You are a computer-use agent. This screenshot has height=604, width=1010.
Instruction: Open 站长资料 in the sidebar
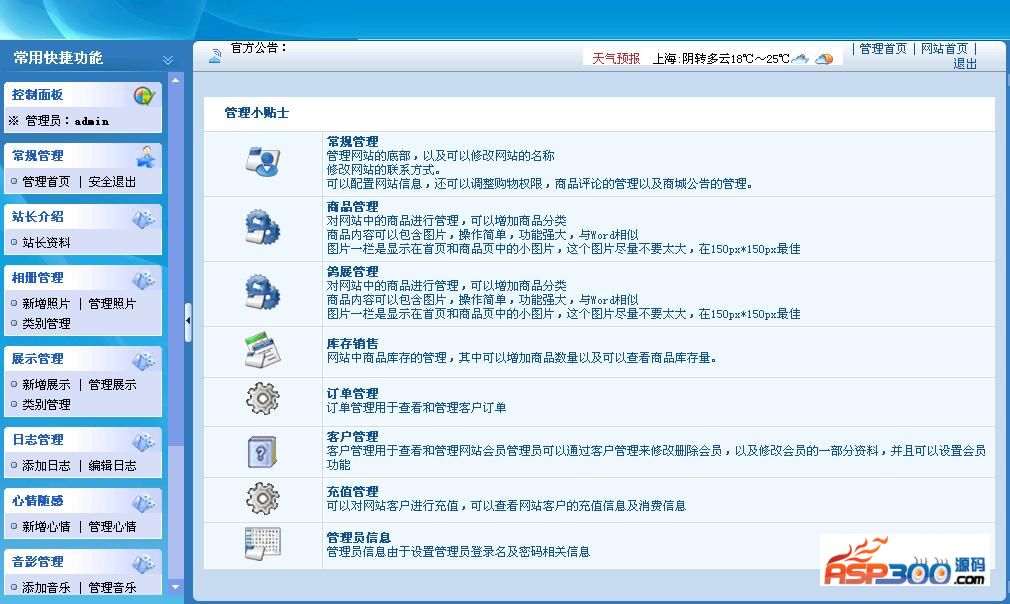coord(46,243)
